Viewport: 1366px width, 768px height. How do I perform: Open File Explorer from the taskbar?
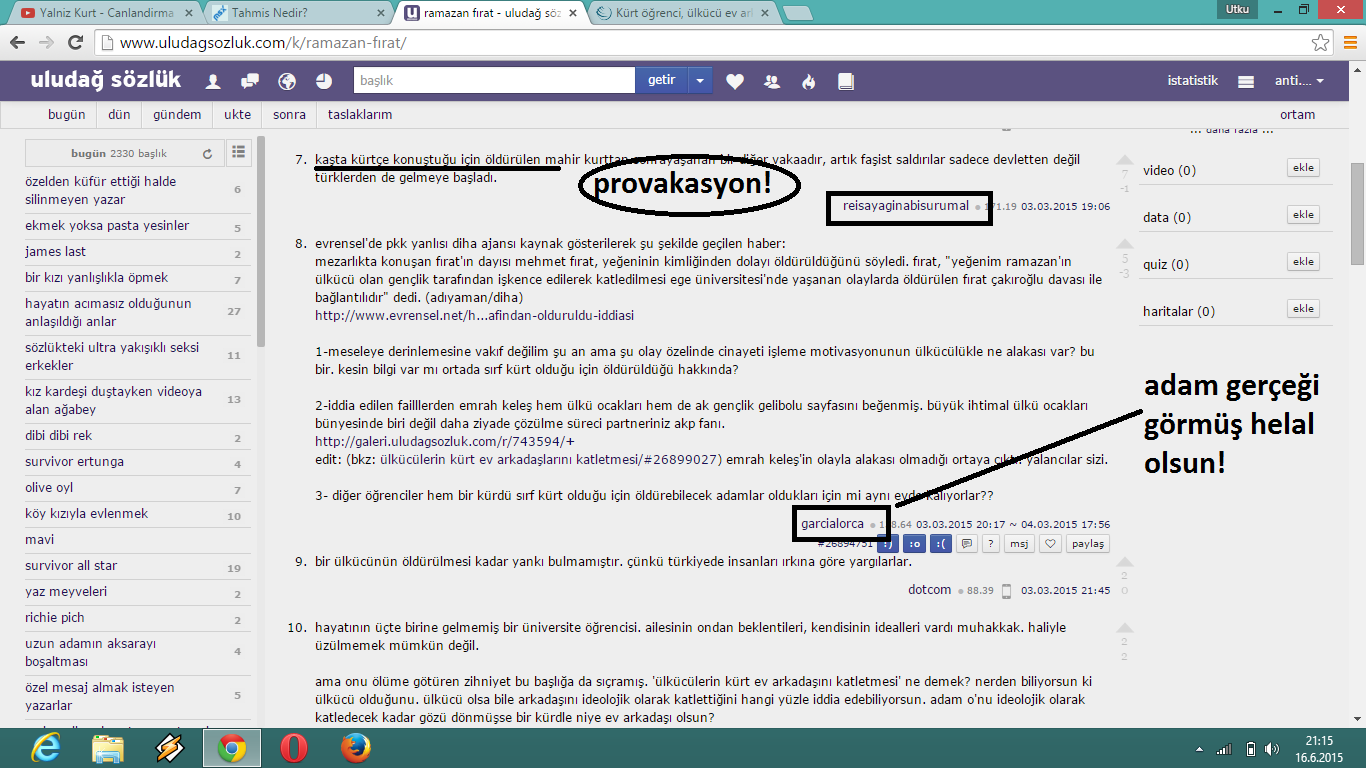pos(107,747)
